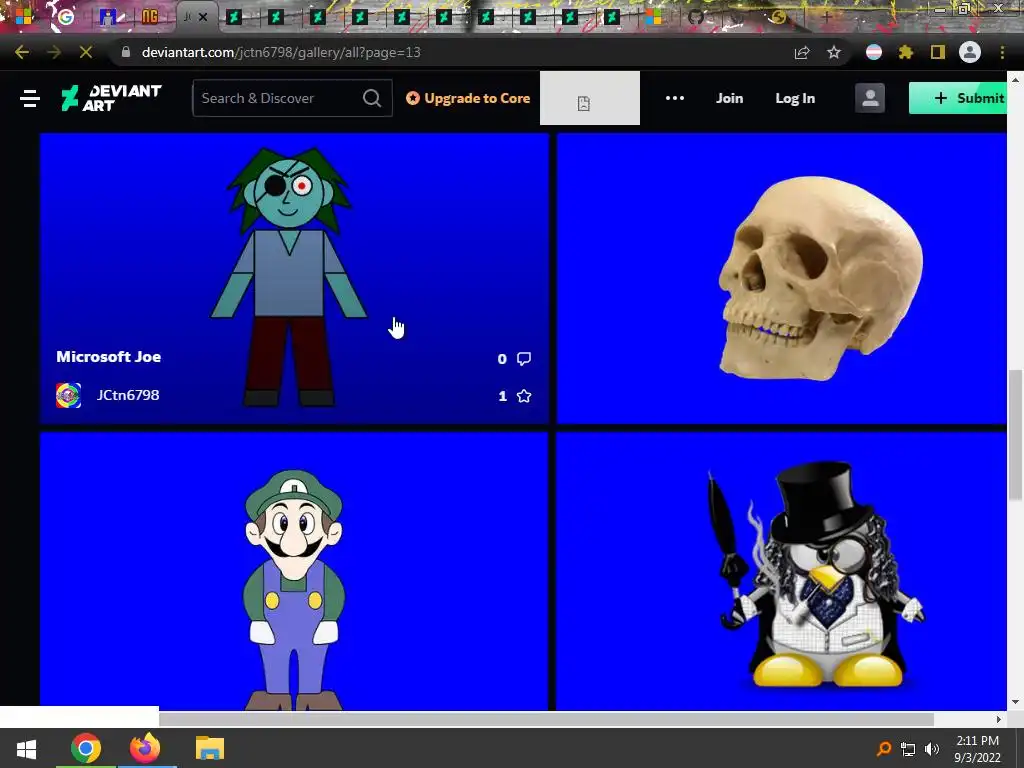Launch Firefox from the taskbar
Image resolution: width=1024 pixels, height=768 pixels.
point(145,748)
